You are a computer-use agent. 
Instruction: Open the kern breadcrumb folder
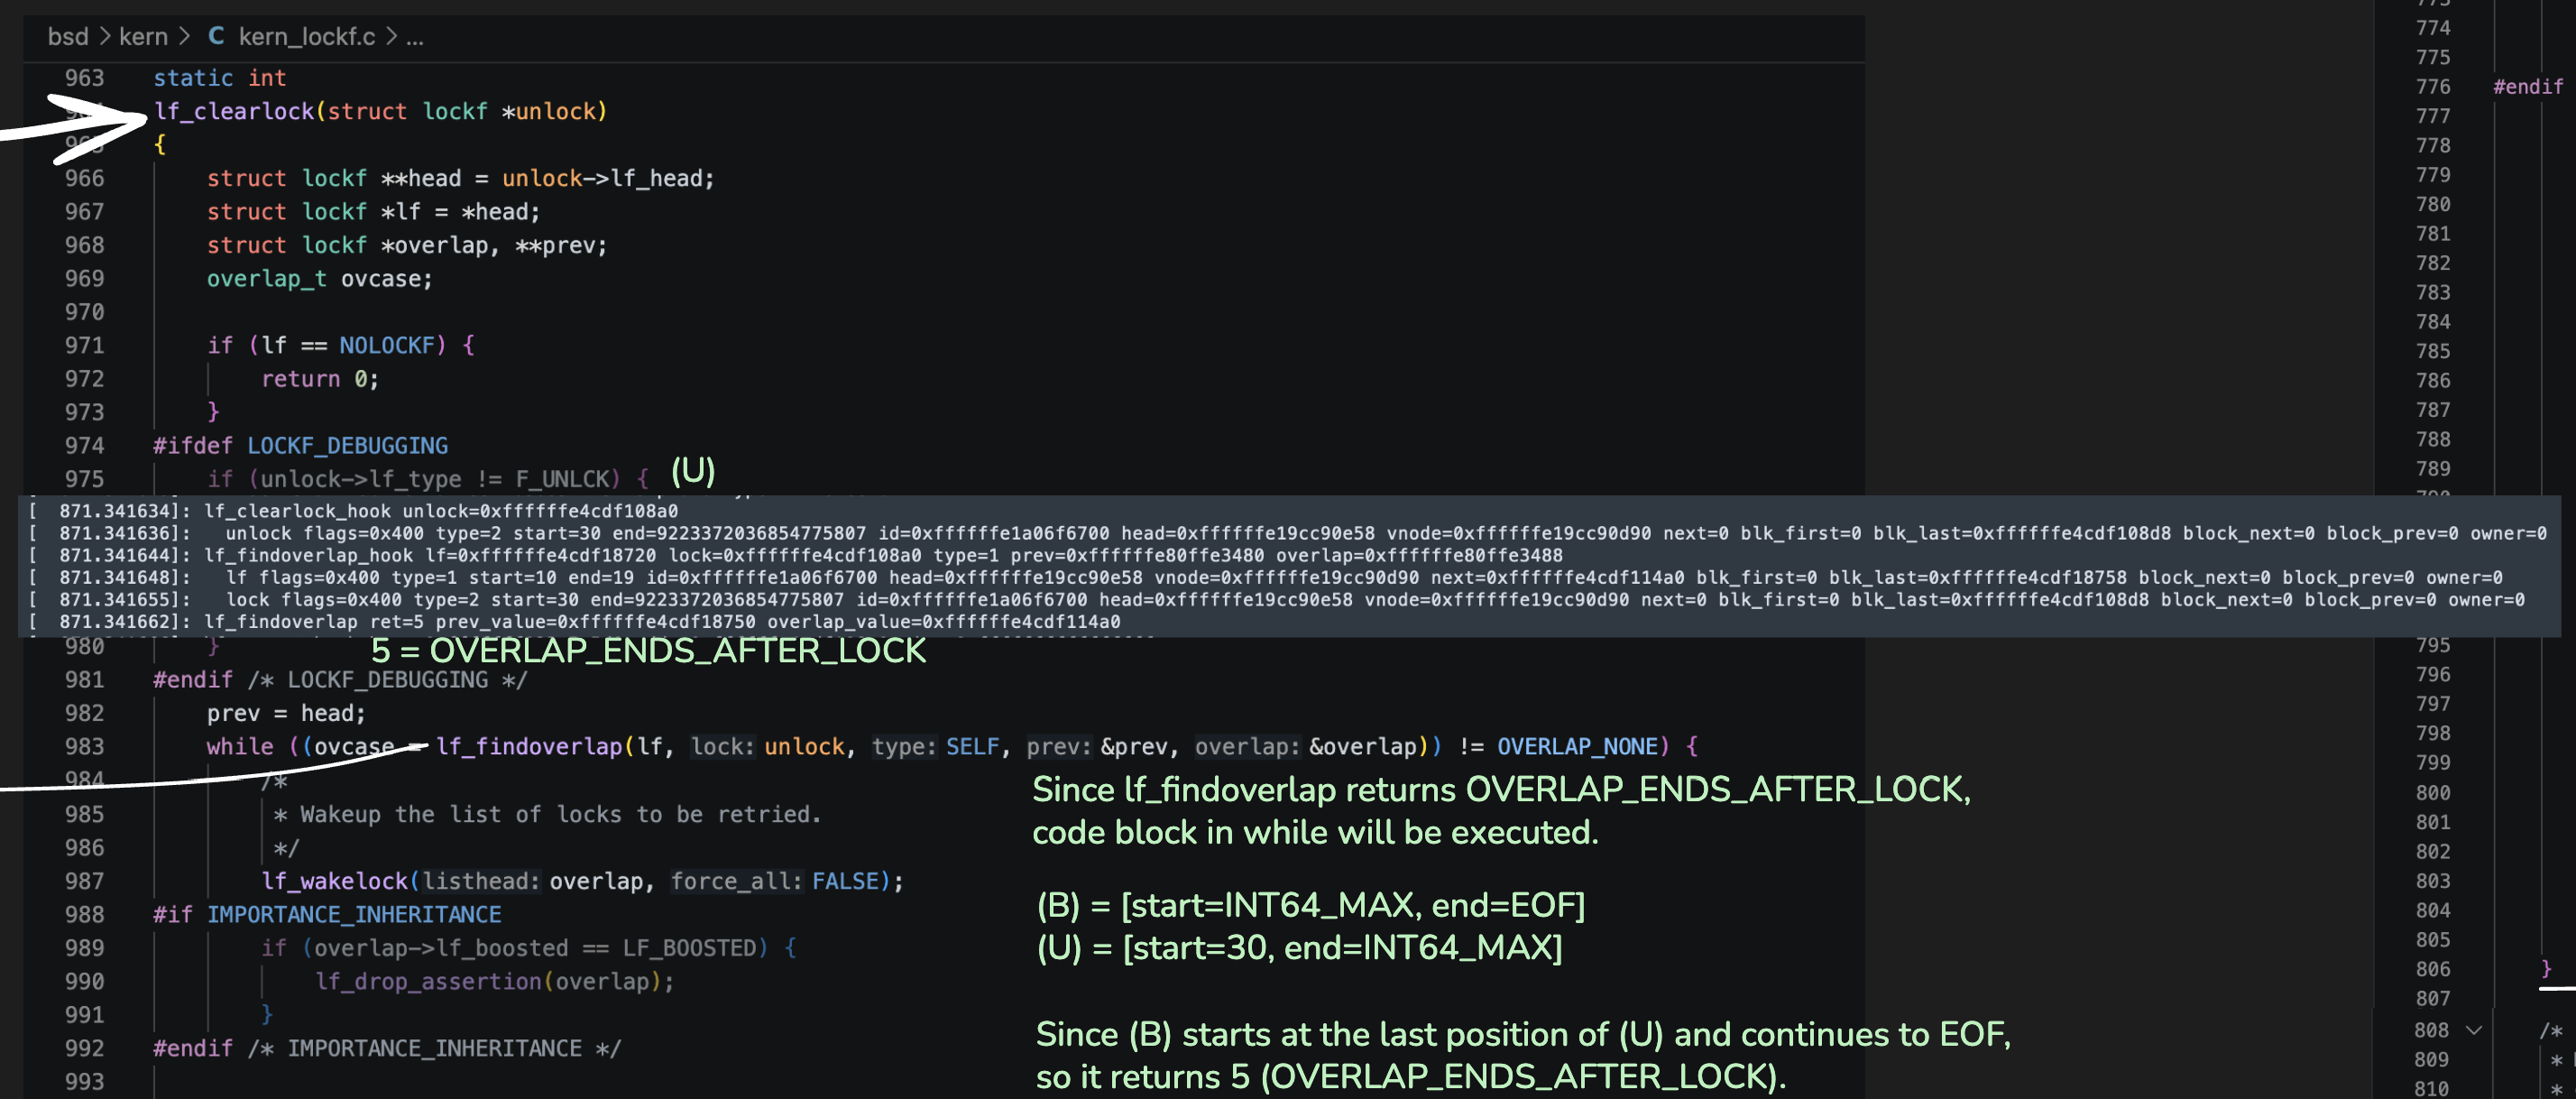pos(143,37)
